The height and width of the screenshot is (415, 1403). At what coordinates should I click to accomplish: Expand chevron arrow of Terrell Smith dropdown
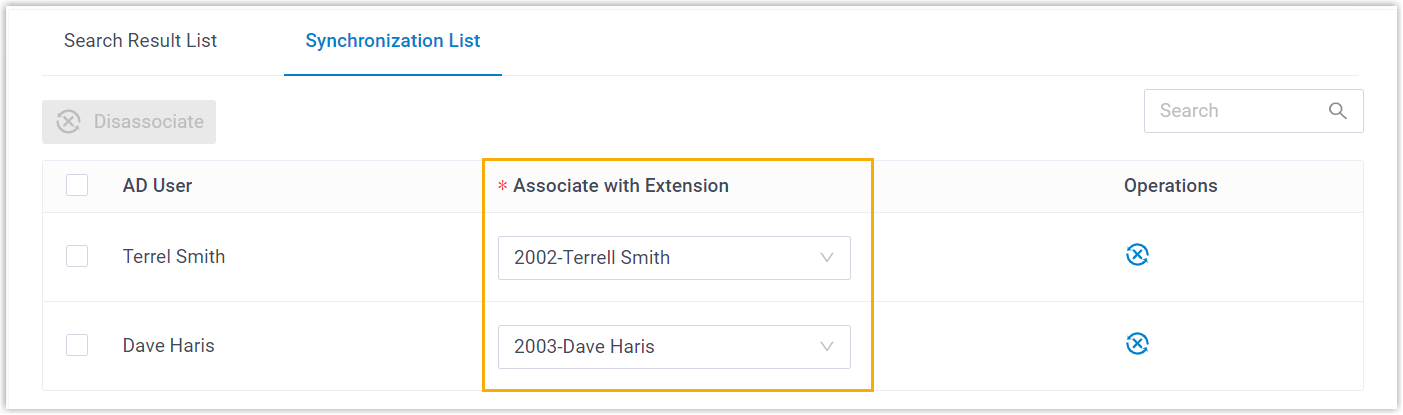(x=827, y=257)
